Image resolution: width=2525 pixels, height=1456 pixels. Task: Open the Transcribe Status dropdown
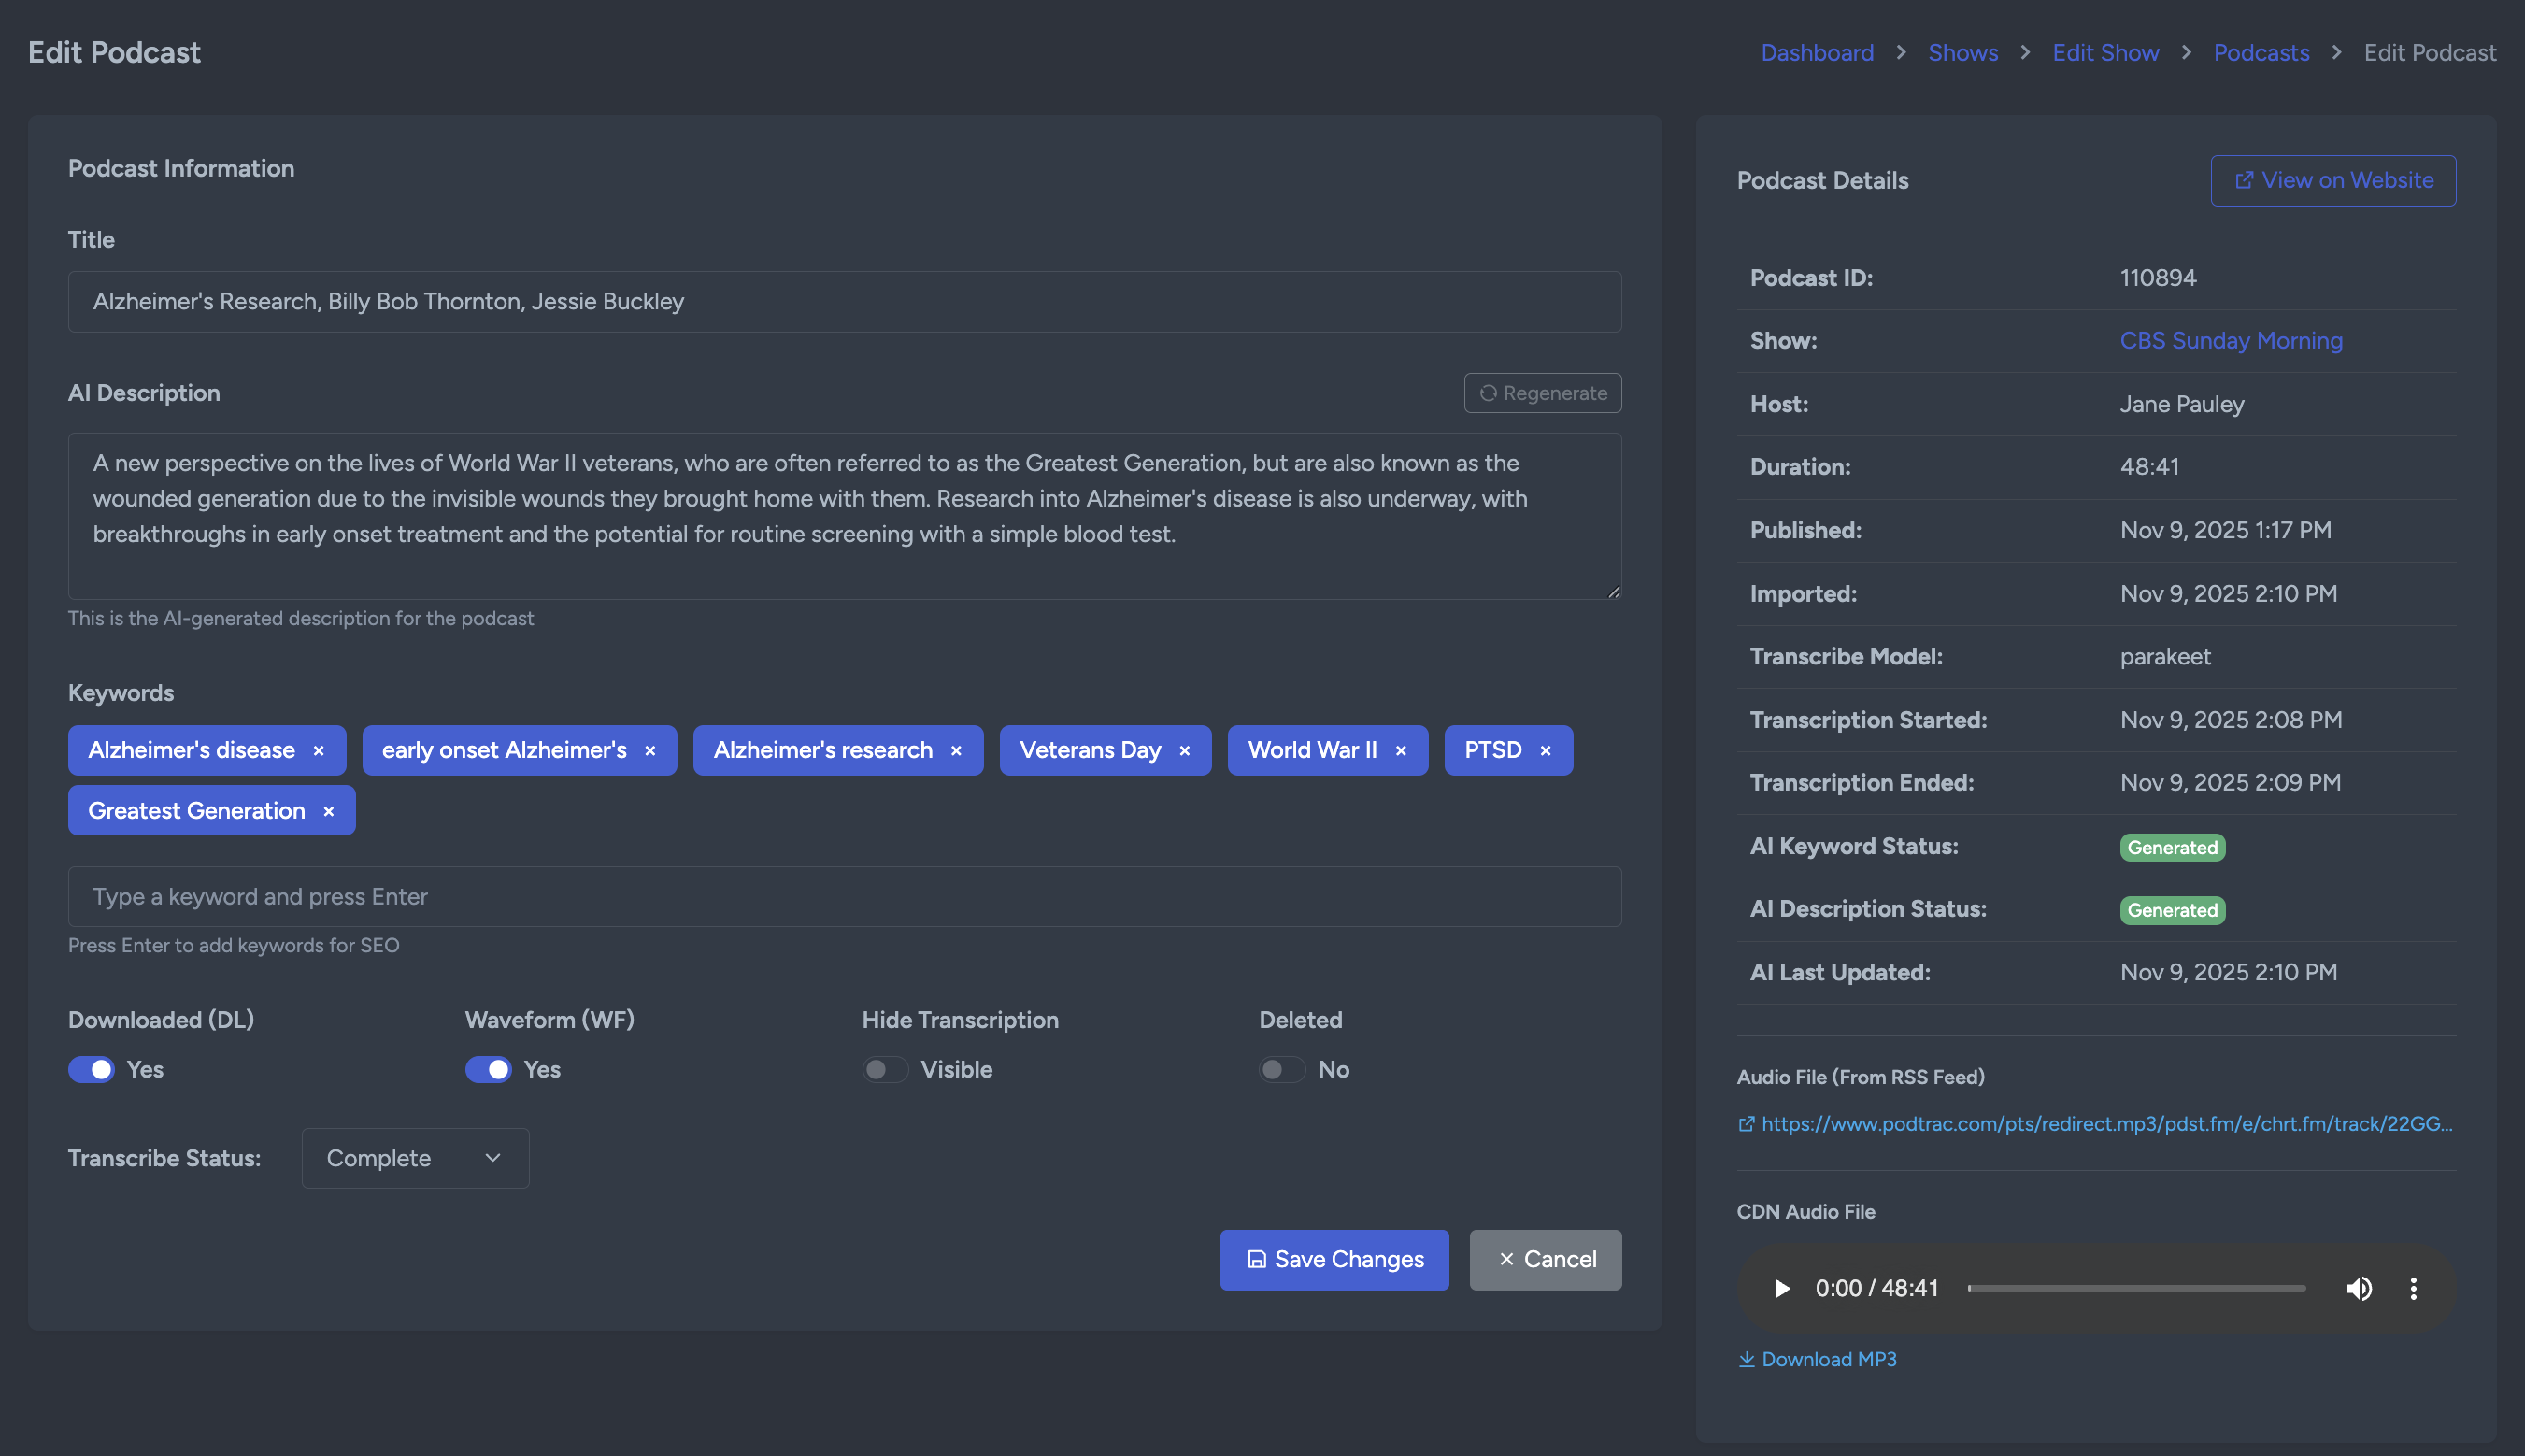pyautogui.click(x=415, y=1158)
